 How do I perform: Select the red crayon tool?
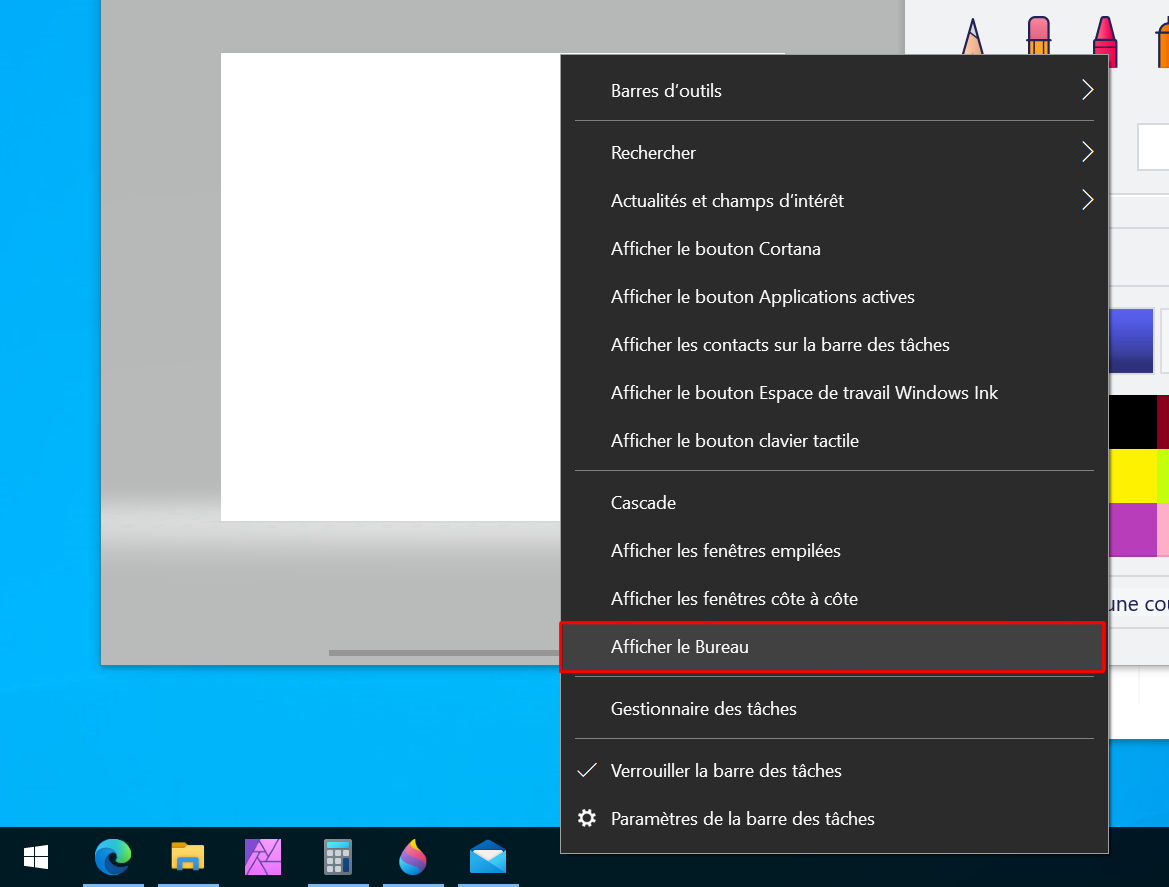coord(1105,41)
